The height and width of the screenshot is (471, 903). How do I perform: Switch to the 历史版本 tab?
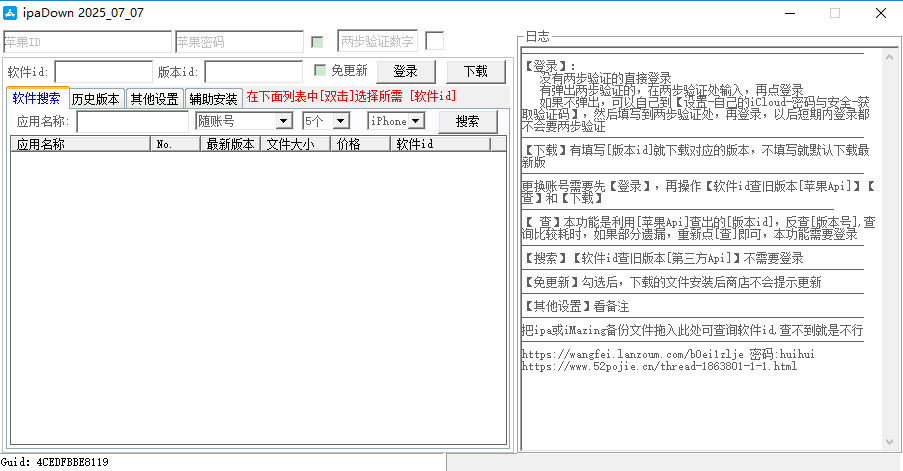(96, 98)
